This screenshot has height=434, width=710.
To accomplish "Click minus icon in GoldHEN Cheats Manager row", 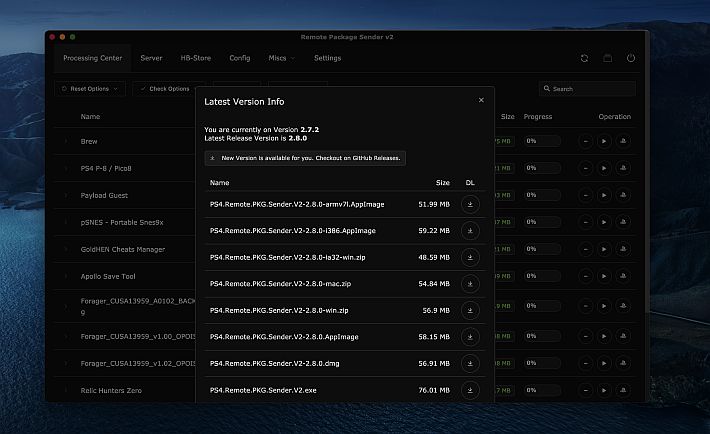I will 586,249.
